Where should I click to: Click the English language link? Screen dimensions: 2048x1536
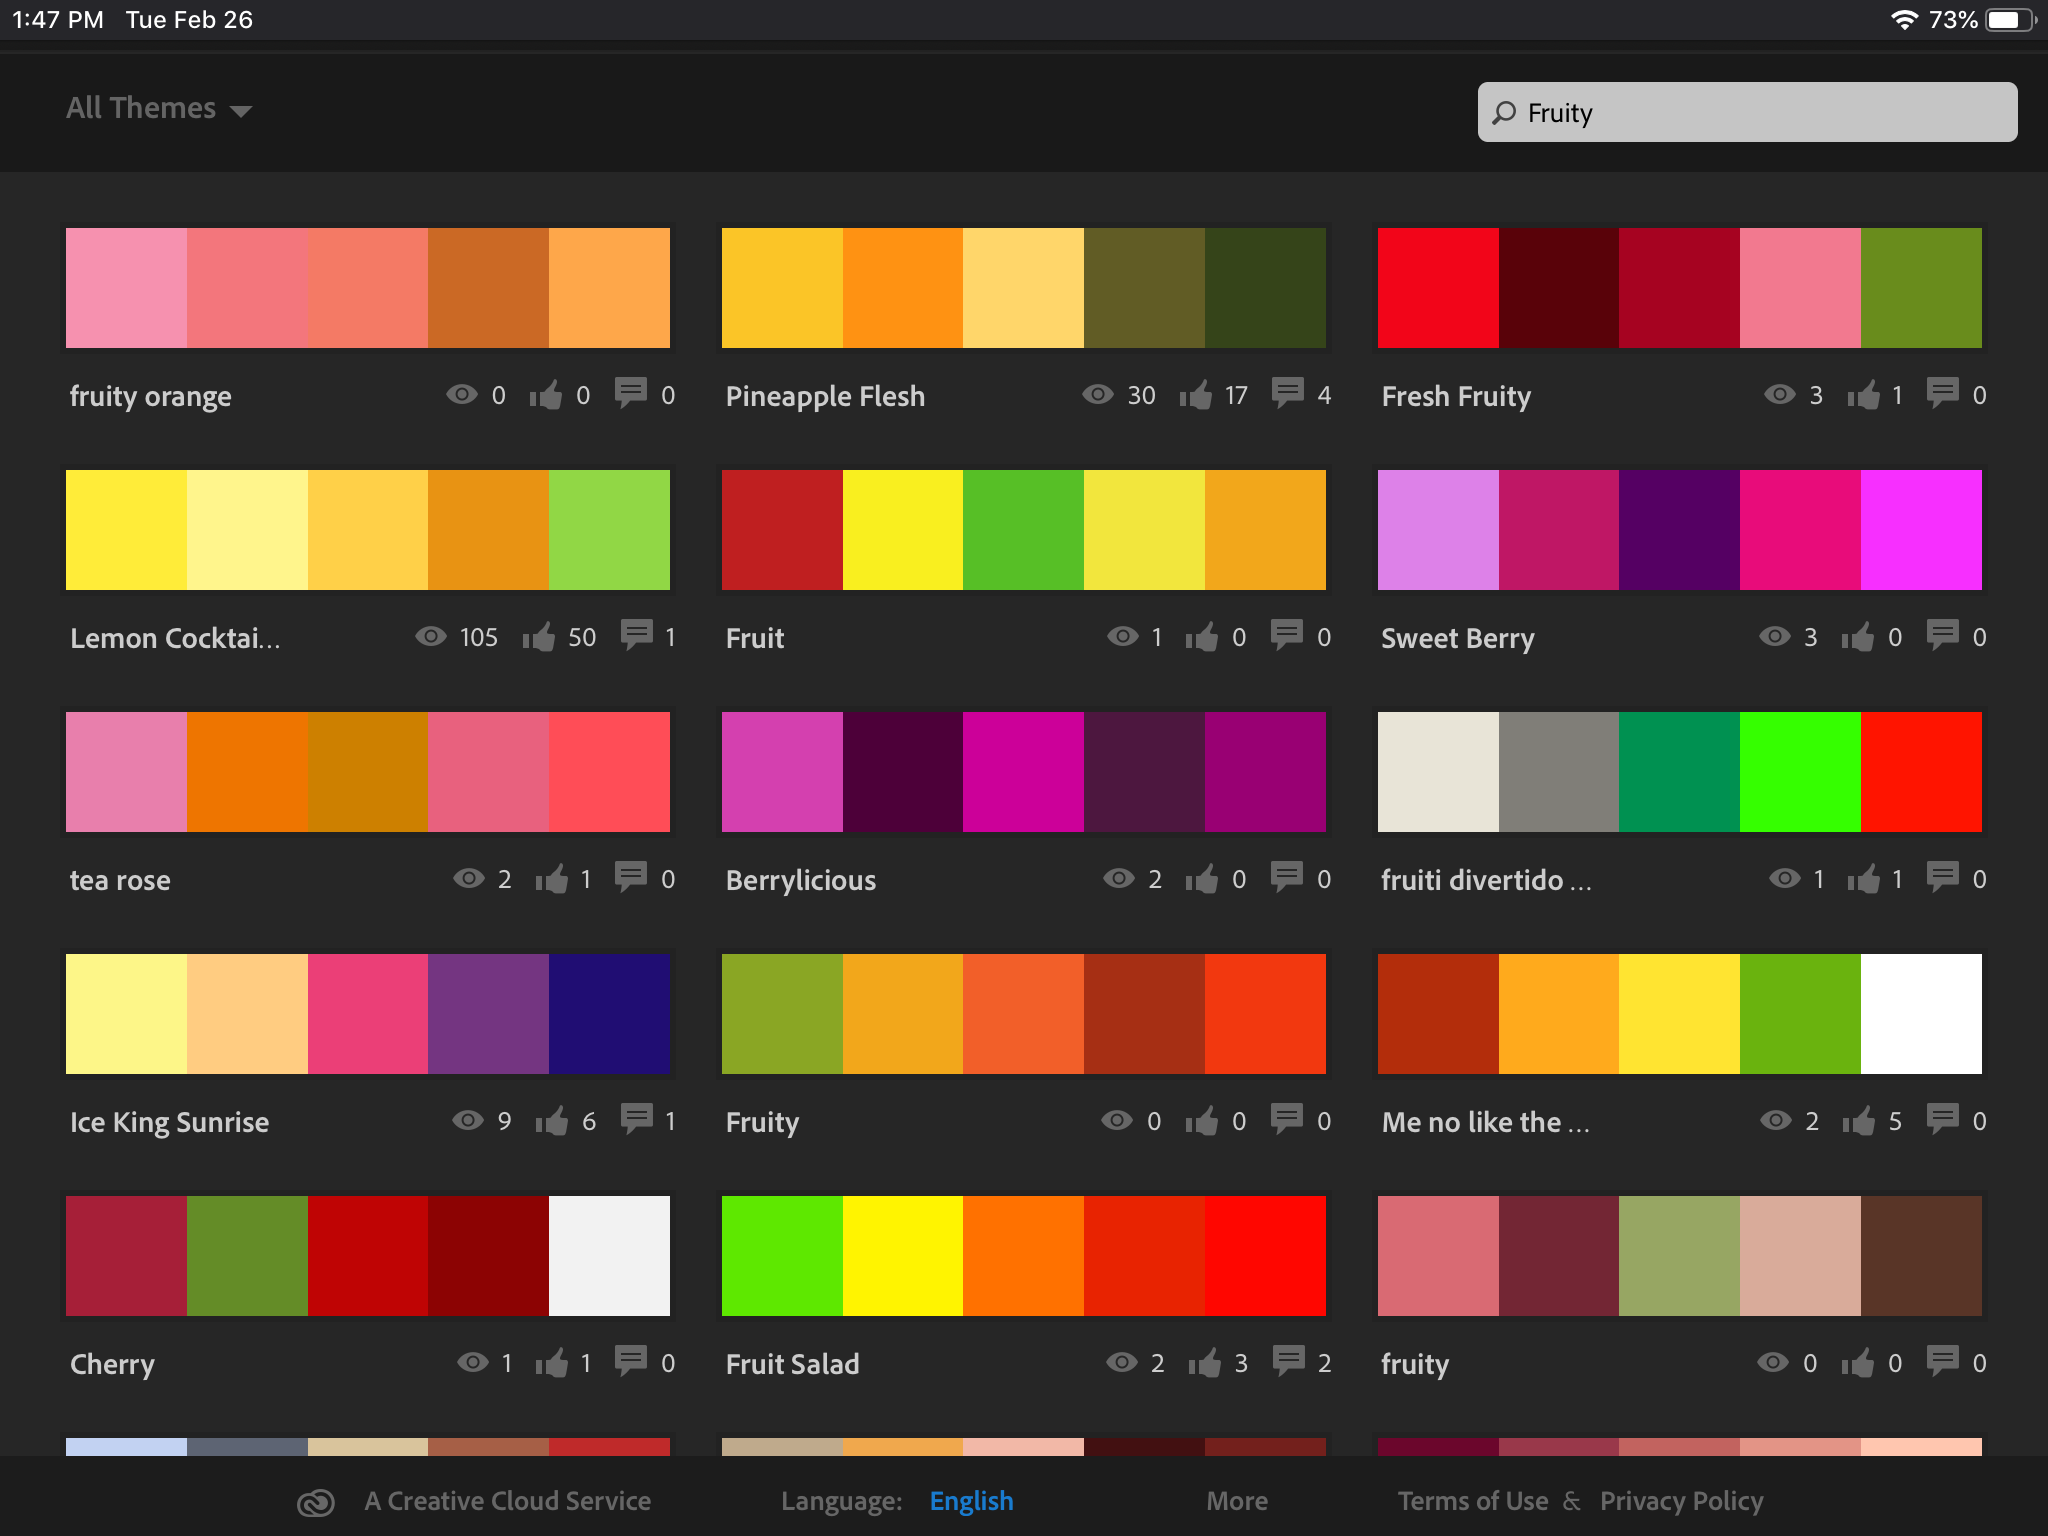pyautogui.click(x=971, y=1501)
